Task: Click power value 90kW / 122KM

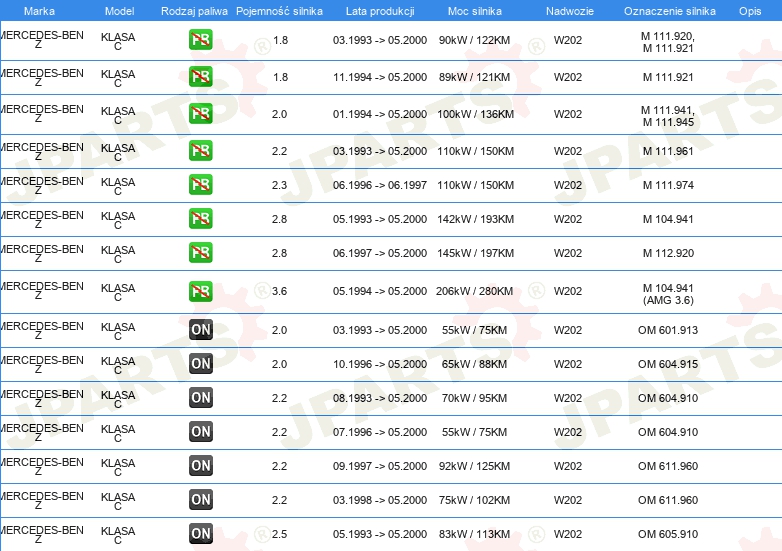Action: point(474,40)
